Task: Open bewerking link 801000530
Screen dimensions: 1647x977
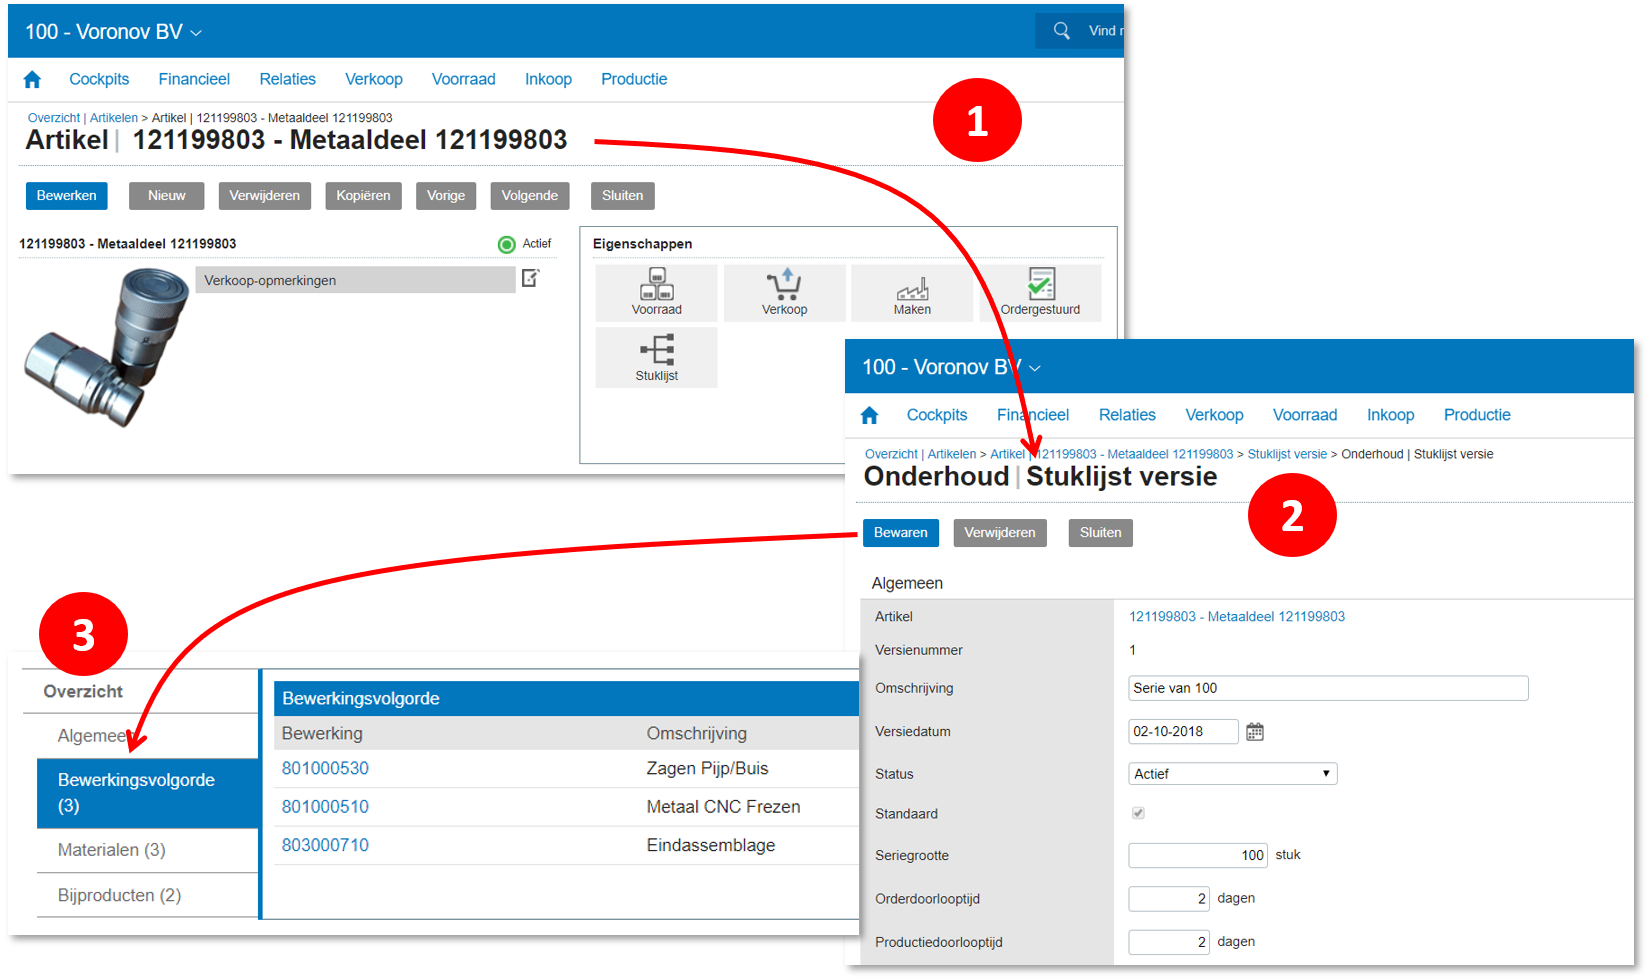Action: pos(325,768)
